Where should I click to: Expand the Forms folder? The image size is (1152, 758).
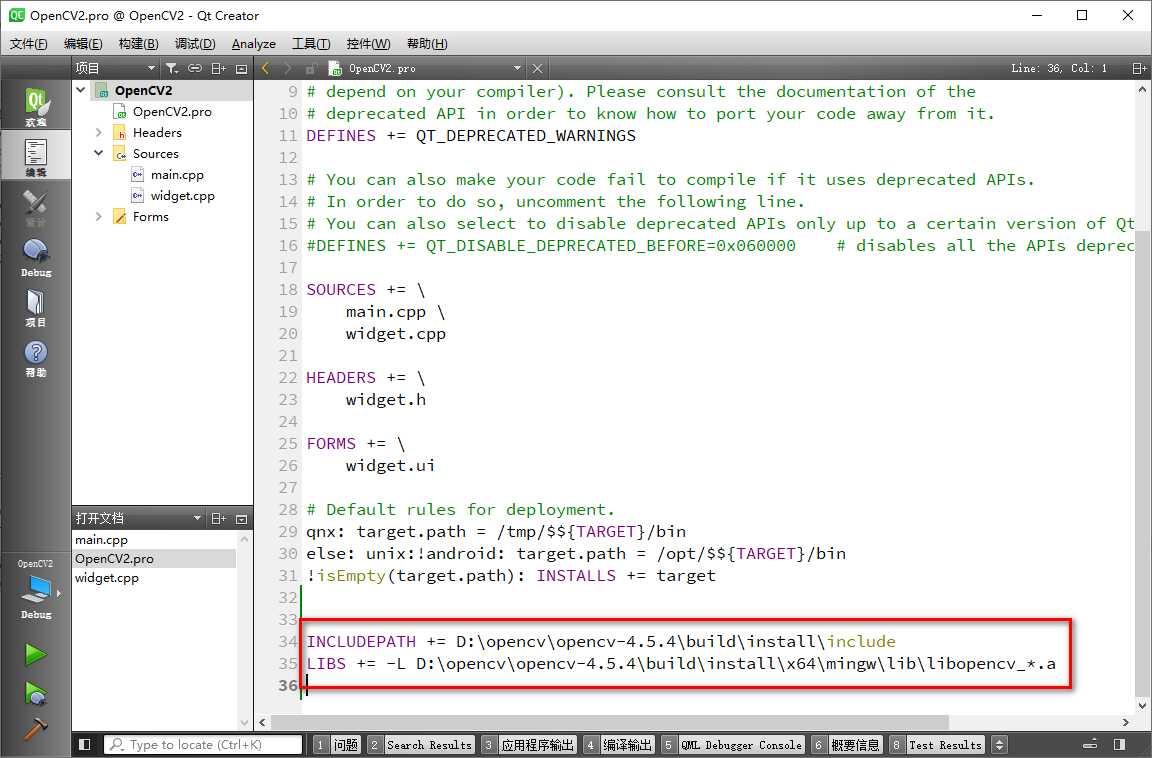(x=98, y=216)
